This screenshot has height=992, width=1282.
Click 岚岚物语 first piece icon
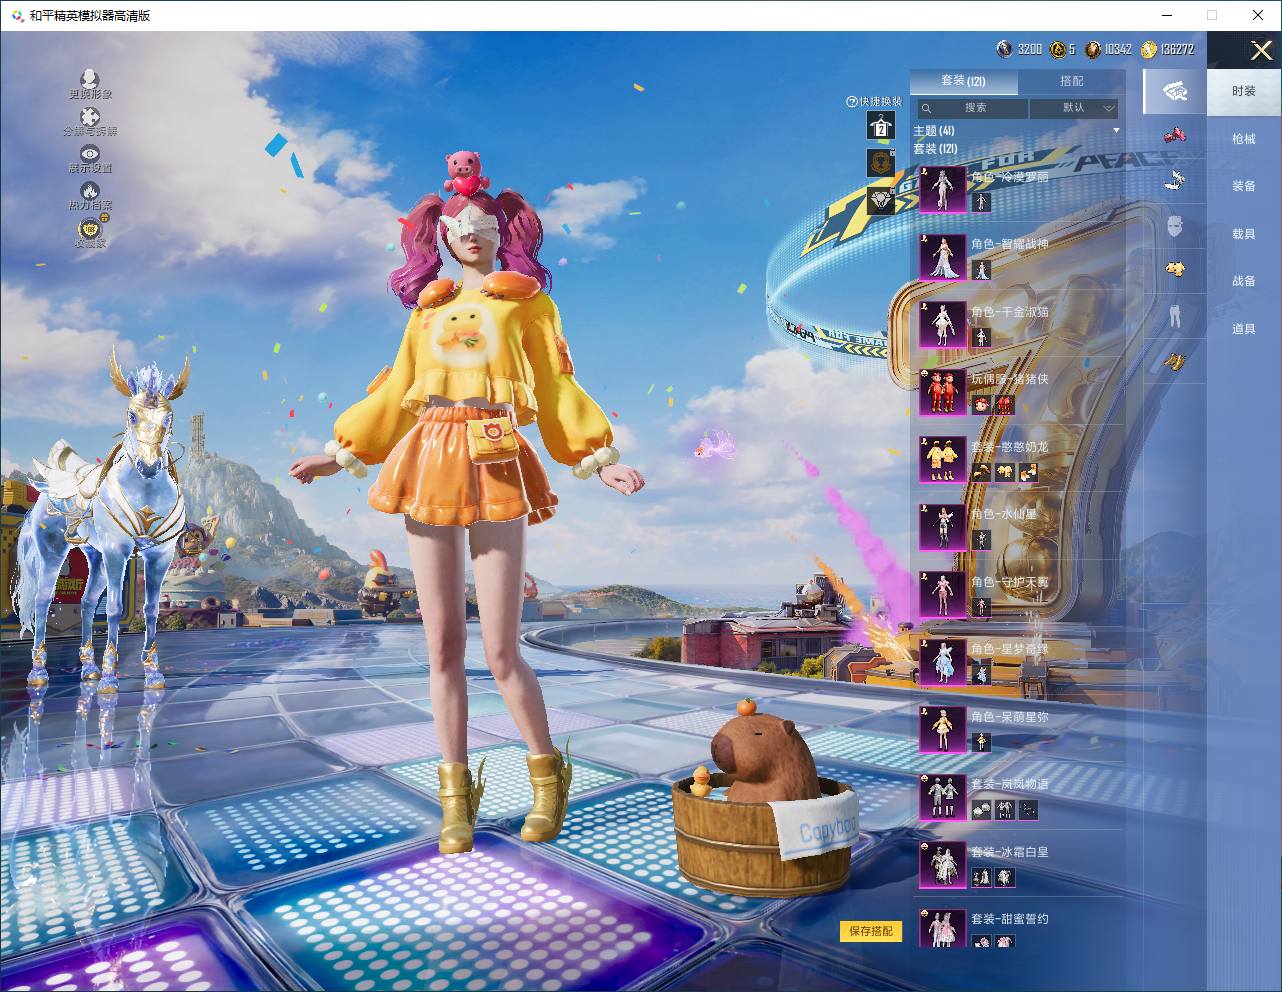[981, 810]
